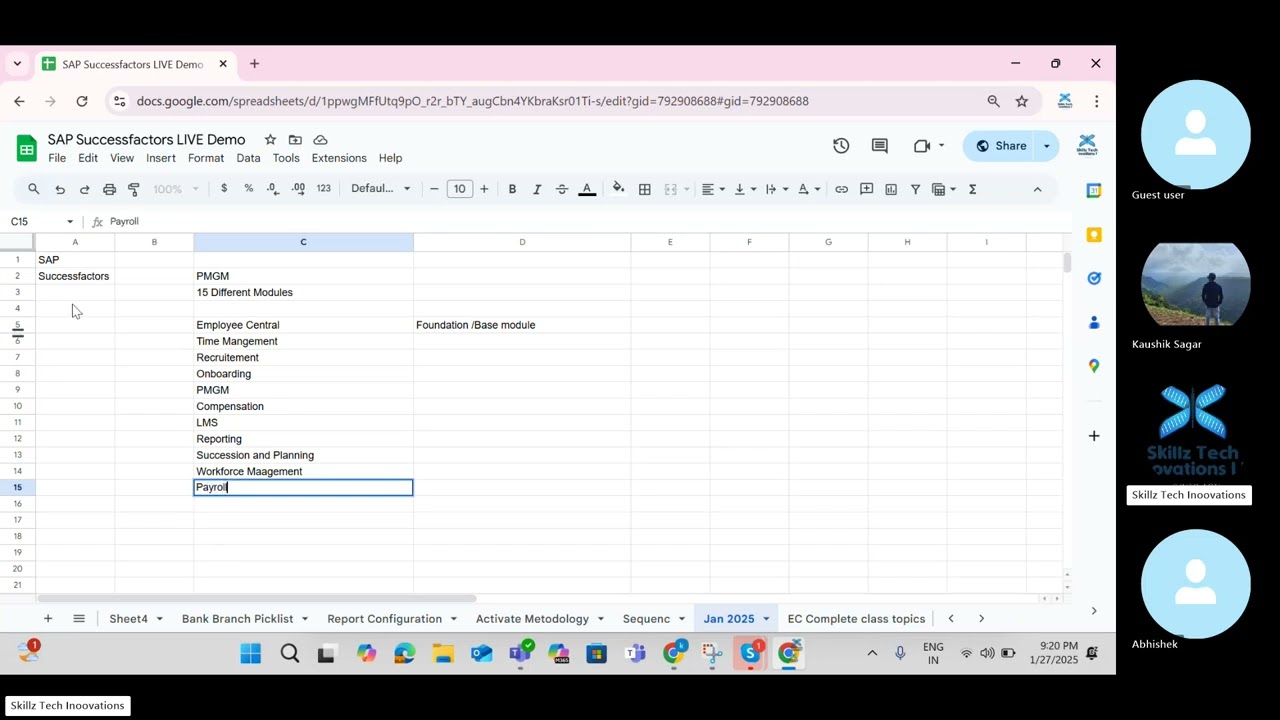Screen dimensions: 1280x720
Task: Format as percent
Action: tap(248, 188)
